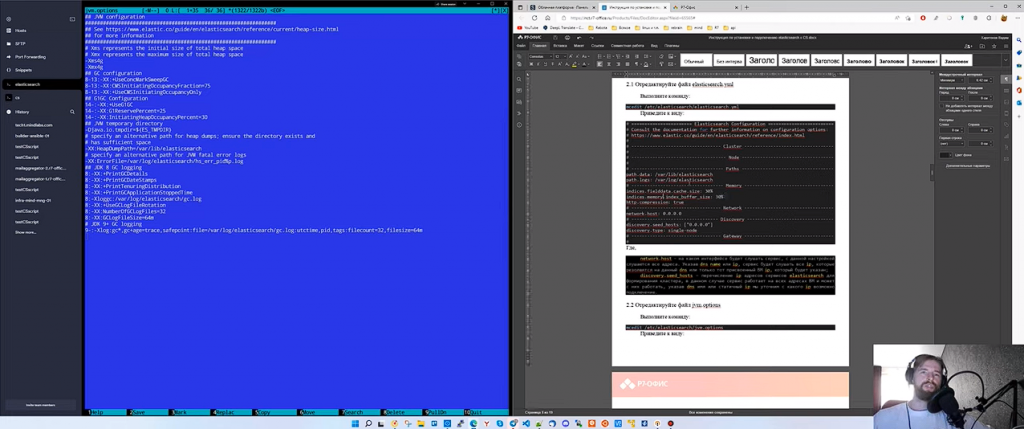Screen dimensions: 1024x429
Task: Click redo icon in R7 header
Action: tap(592, 38)
